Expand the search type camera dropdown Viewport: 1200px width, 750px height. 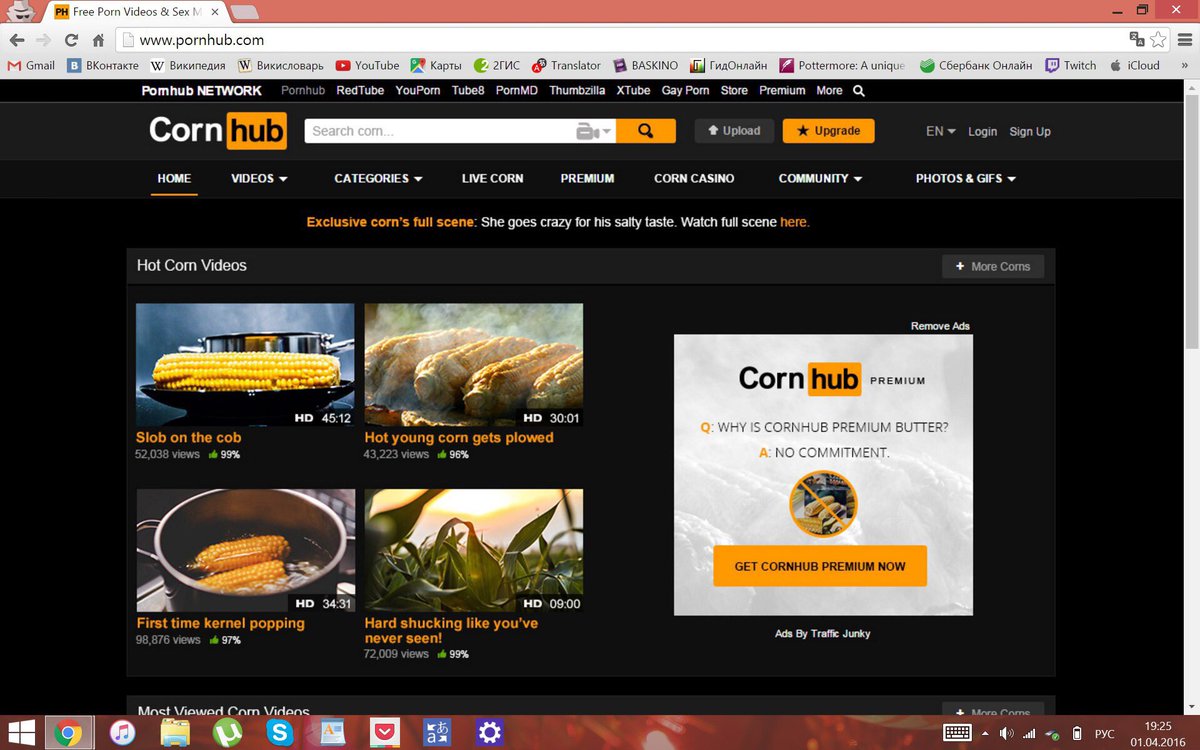tap(594, 131)
